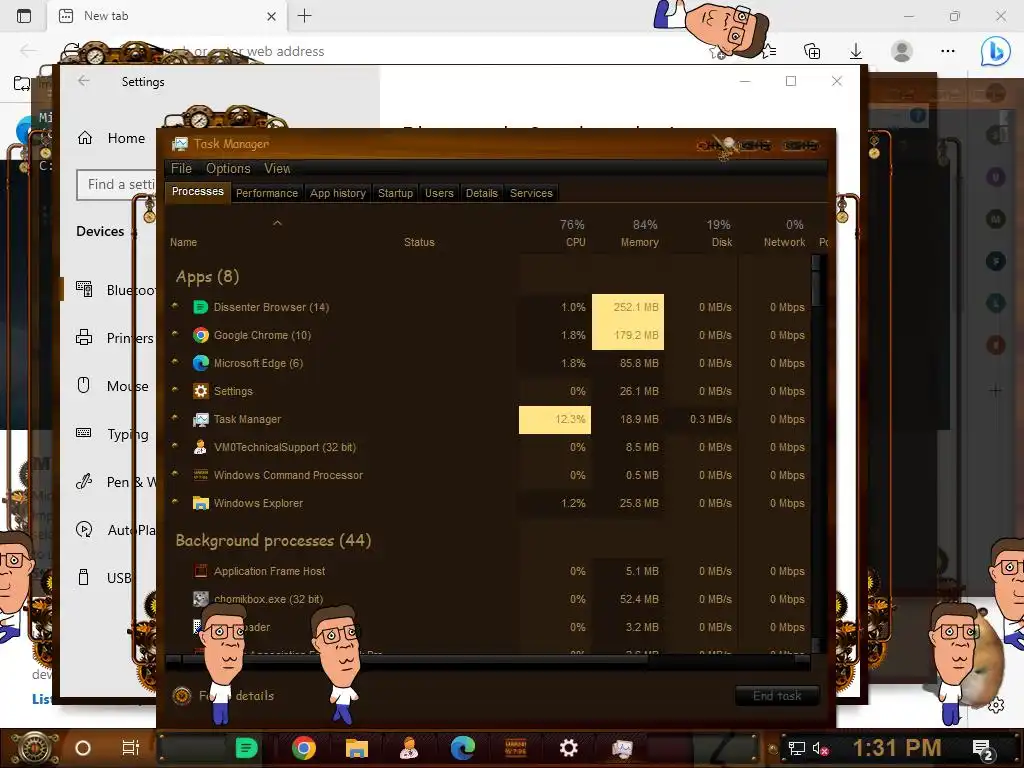
Task: Open the Settings gear on the taskbar
Action: (569, 748)
